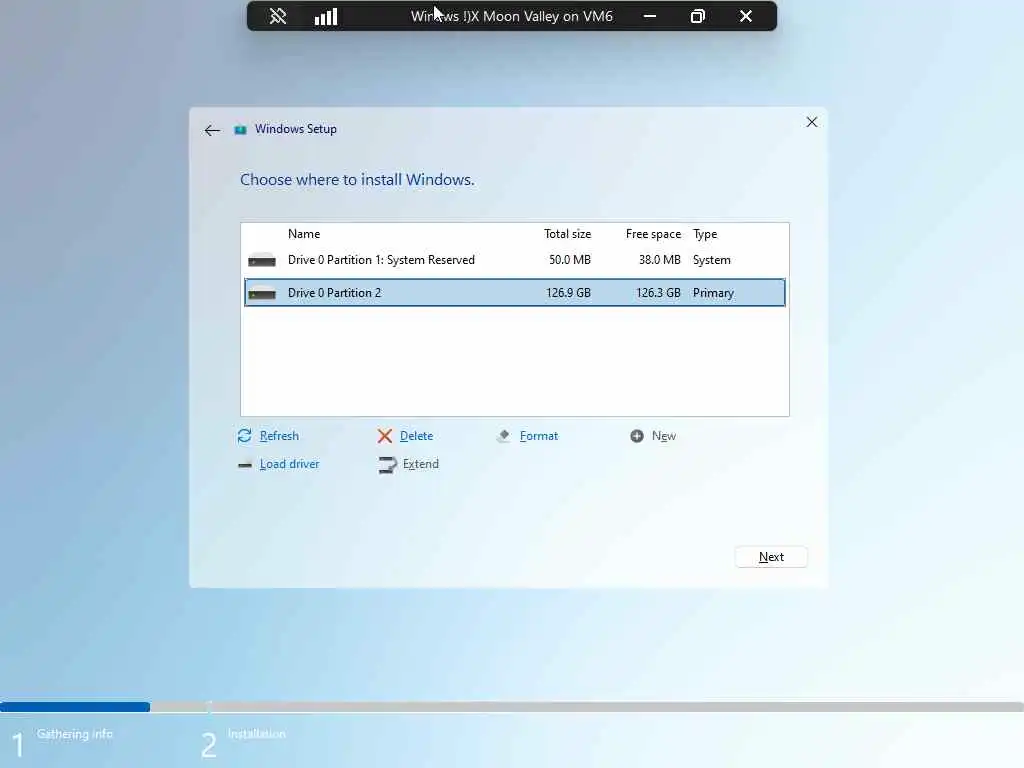The width and height of the screenshot is (1024, 768).
Task: Click the Total size column header
Action: 568,234
